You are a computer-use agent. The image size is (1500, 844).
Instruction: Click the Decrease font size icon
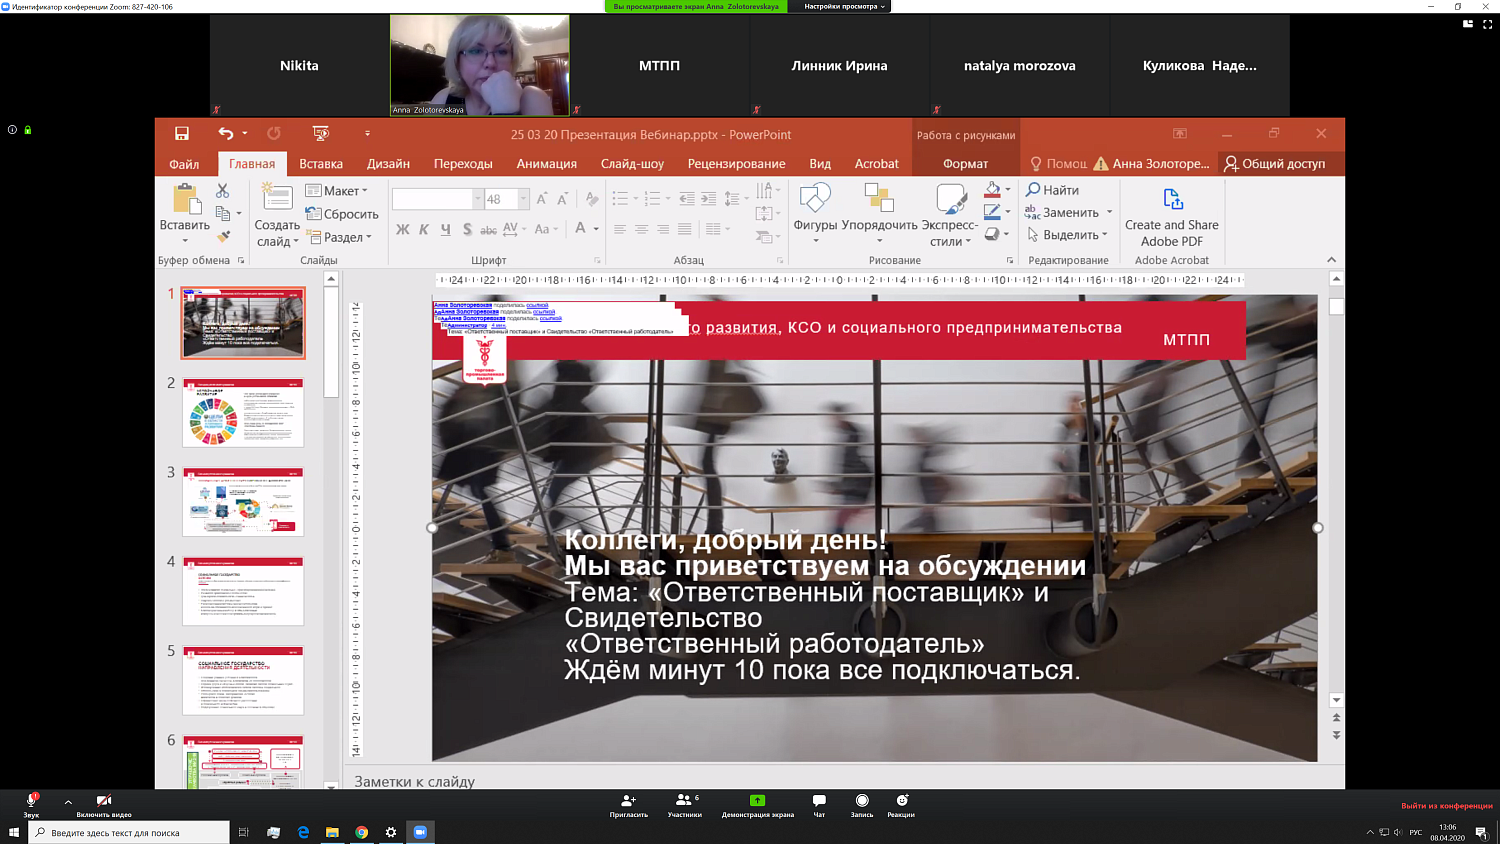(x=563, y=199)
